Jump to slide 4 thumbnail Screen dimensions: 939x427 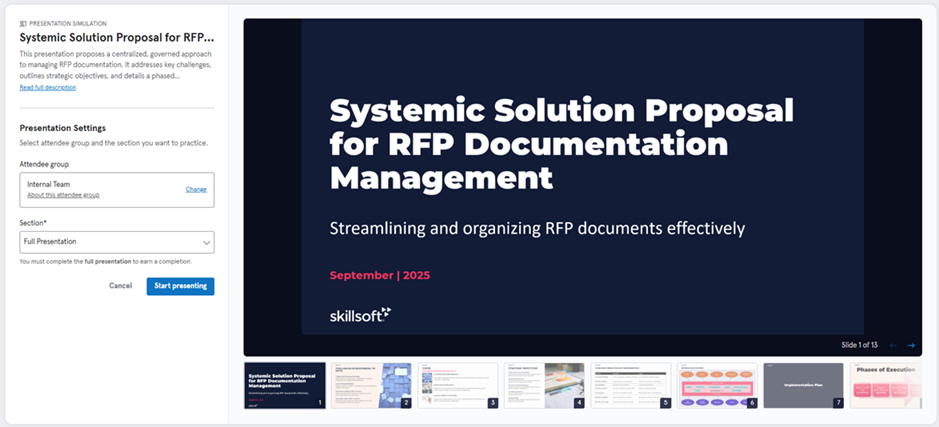click(544, 385)
